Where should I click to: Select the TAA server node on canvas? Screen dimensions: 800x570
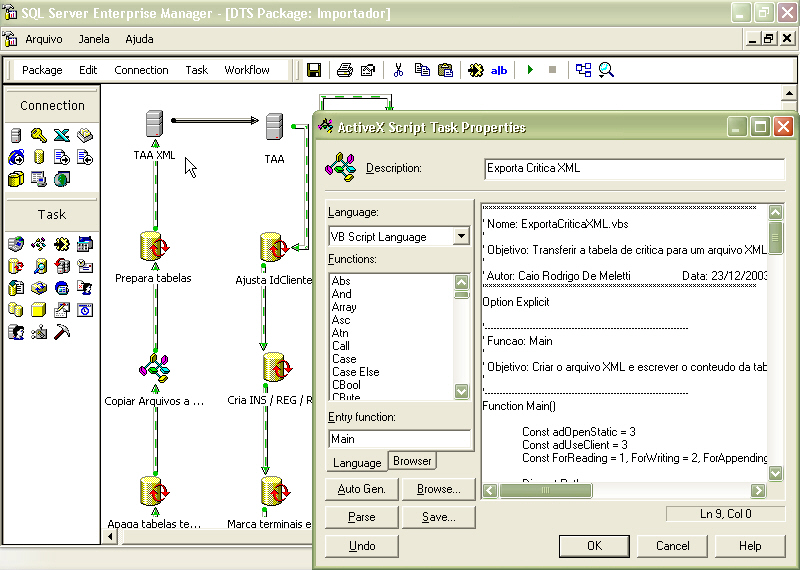point(274,127)
